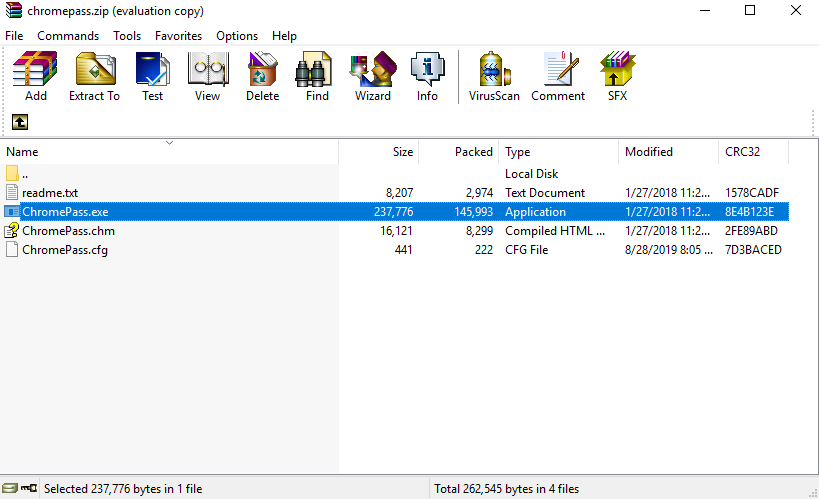Image resolution: width=819 pixels, height=499 pixels.
Task: Click the ChromePass.cfg file icon
Action: pos(12,250)
